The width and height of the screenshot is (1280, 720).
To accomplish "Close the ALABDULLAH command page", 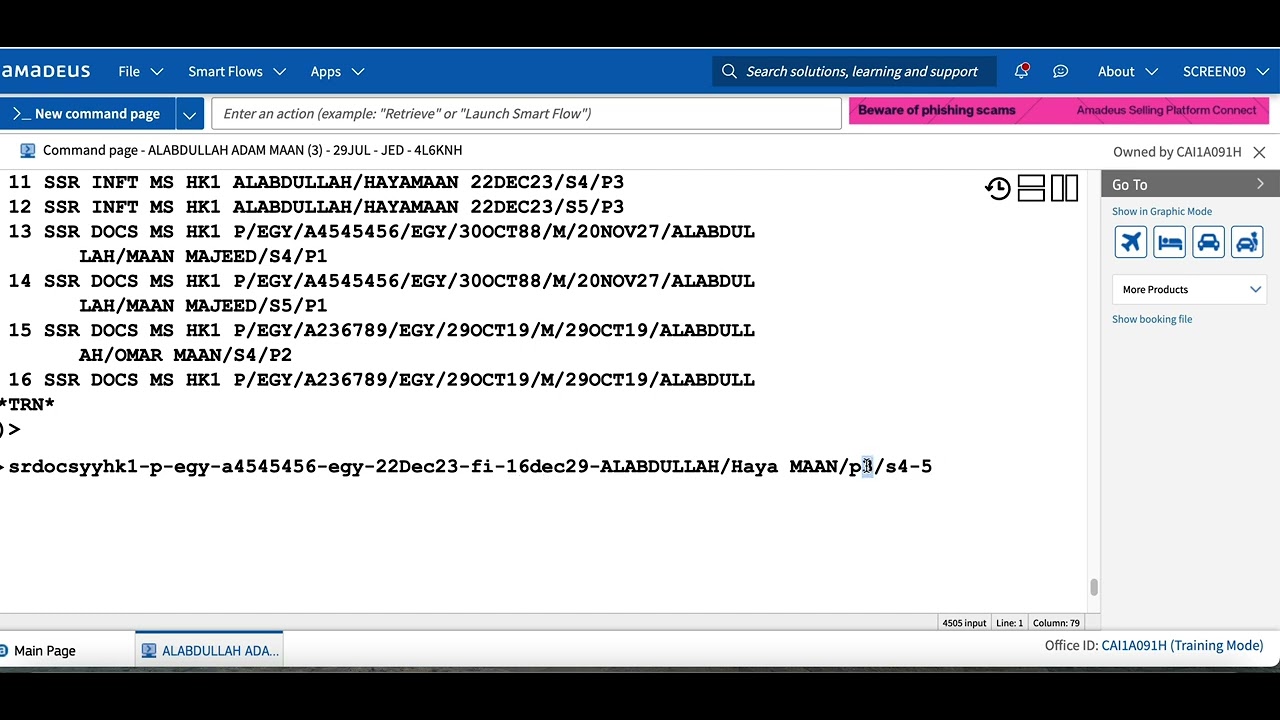I will (x=1259, y=152).
